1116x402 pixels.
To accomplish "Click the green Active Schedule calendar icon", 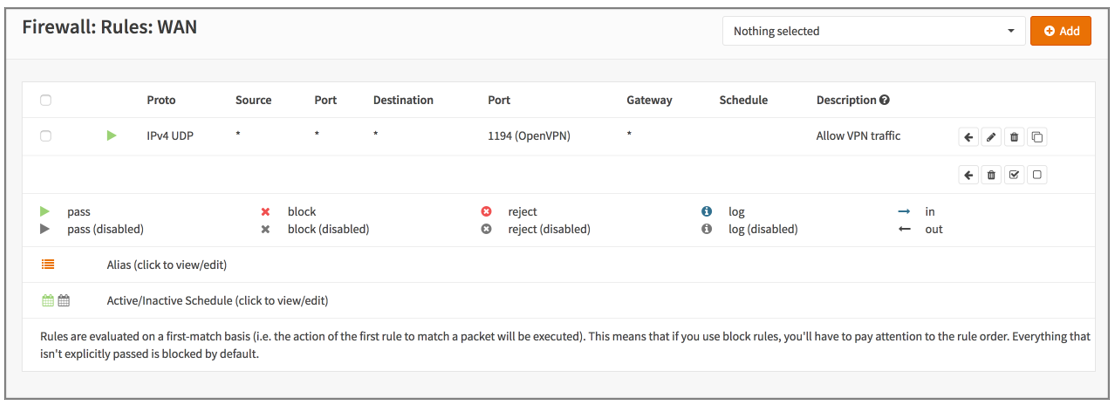I will (x=47, y=300).
